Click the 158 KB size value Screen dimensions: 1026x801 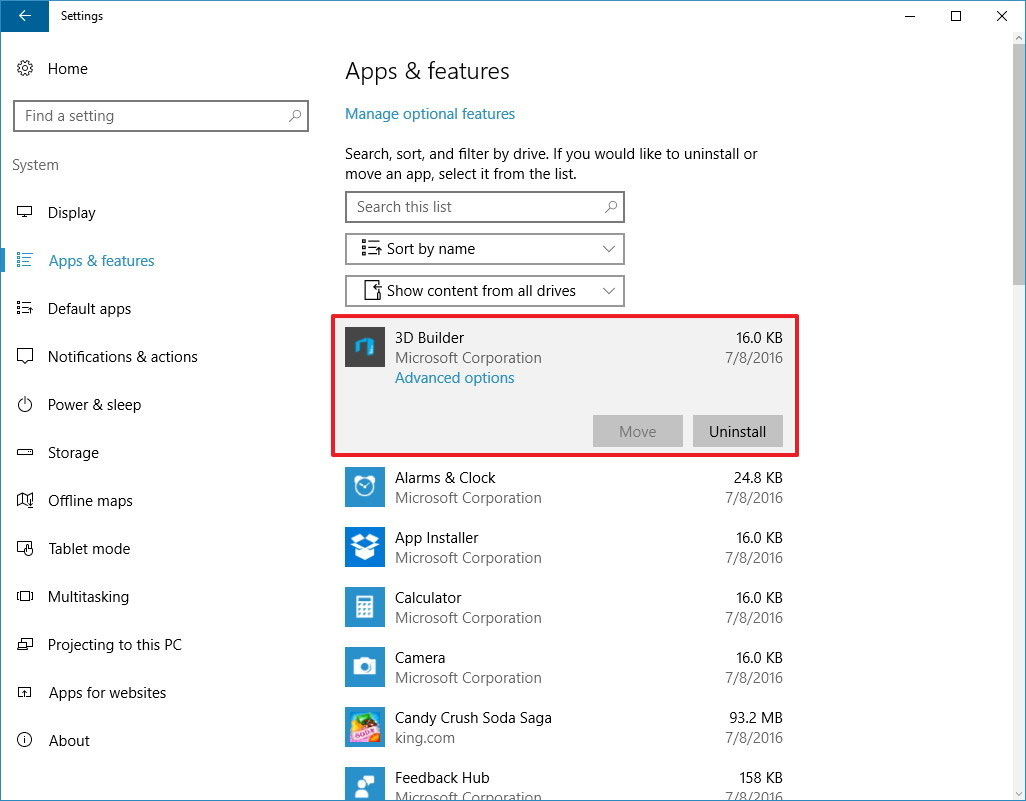(761, 777)
